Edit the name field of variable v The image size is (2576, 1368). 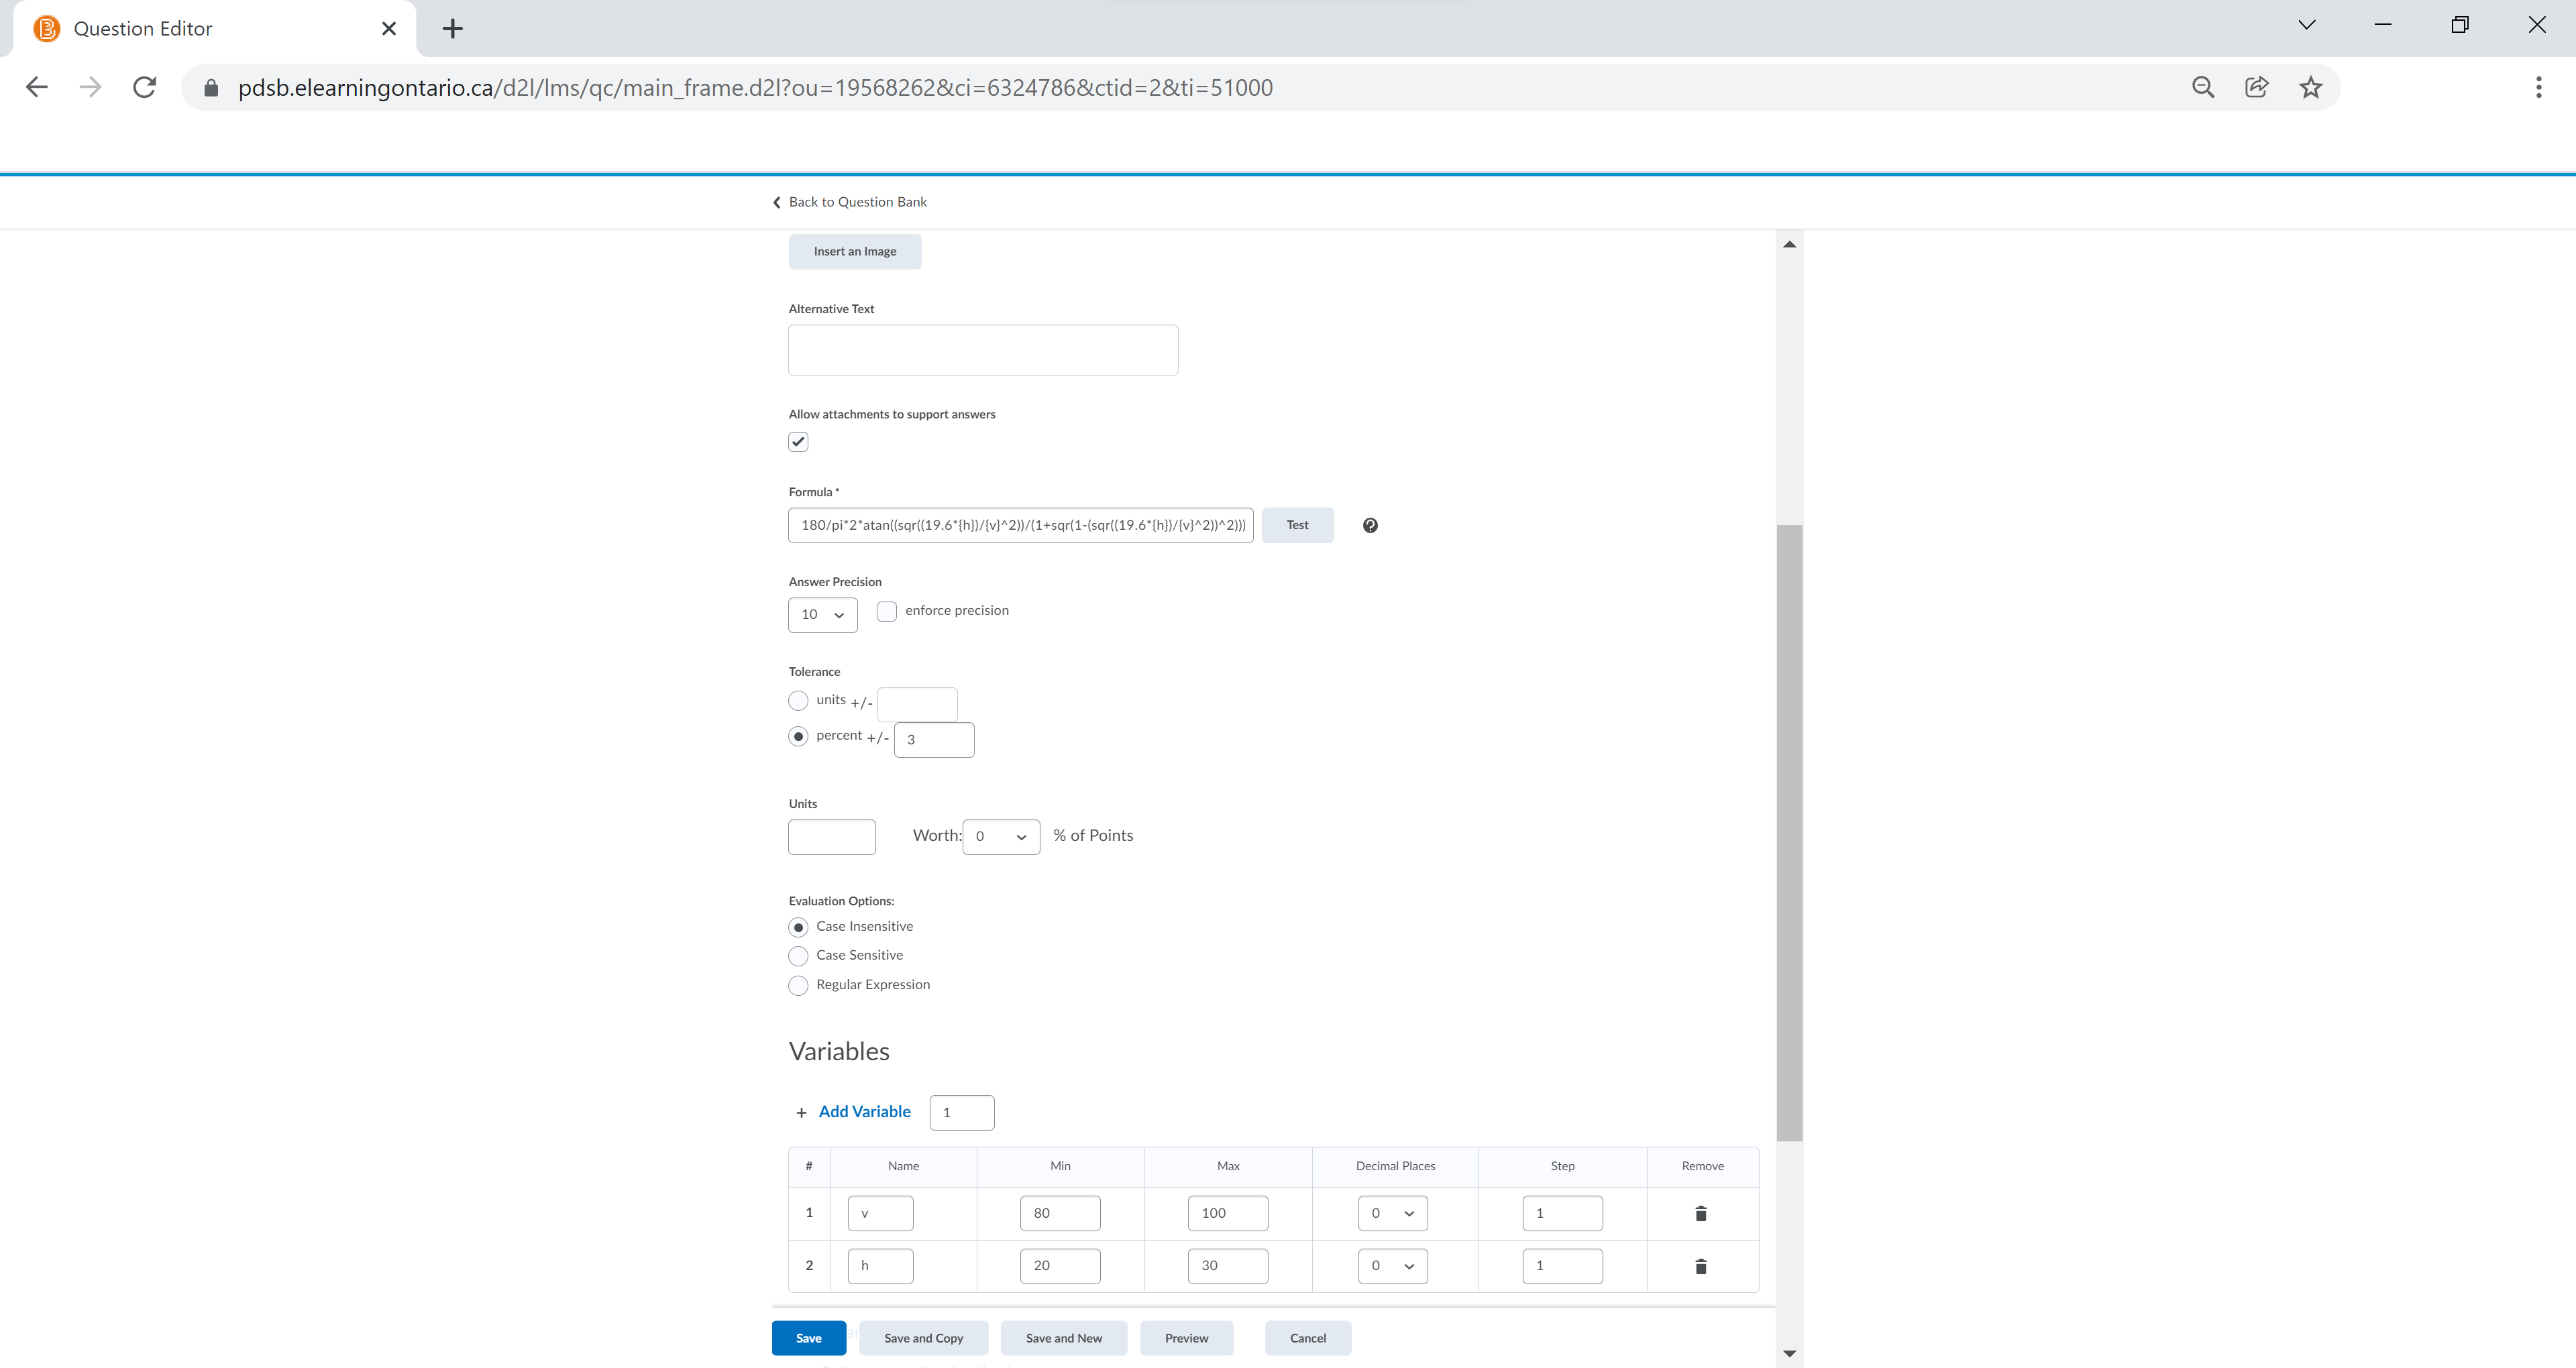click(x=880, y=1213)
